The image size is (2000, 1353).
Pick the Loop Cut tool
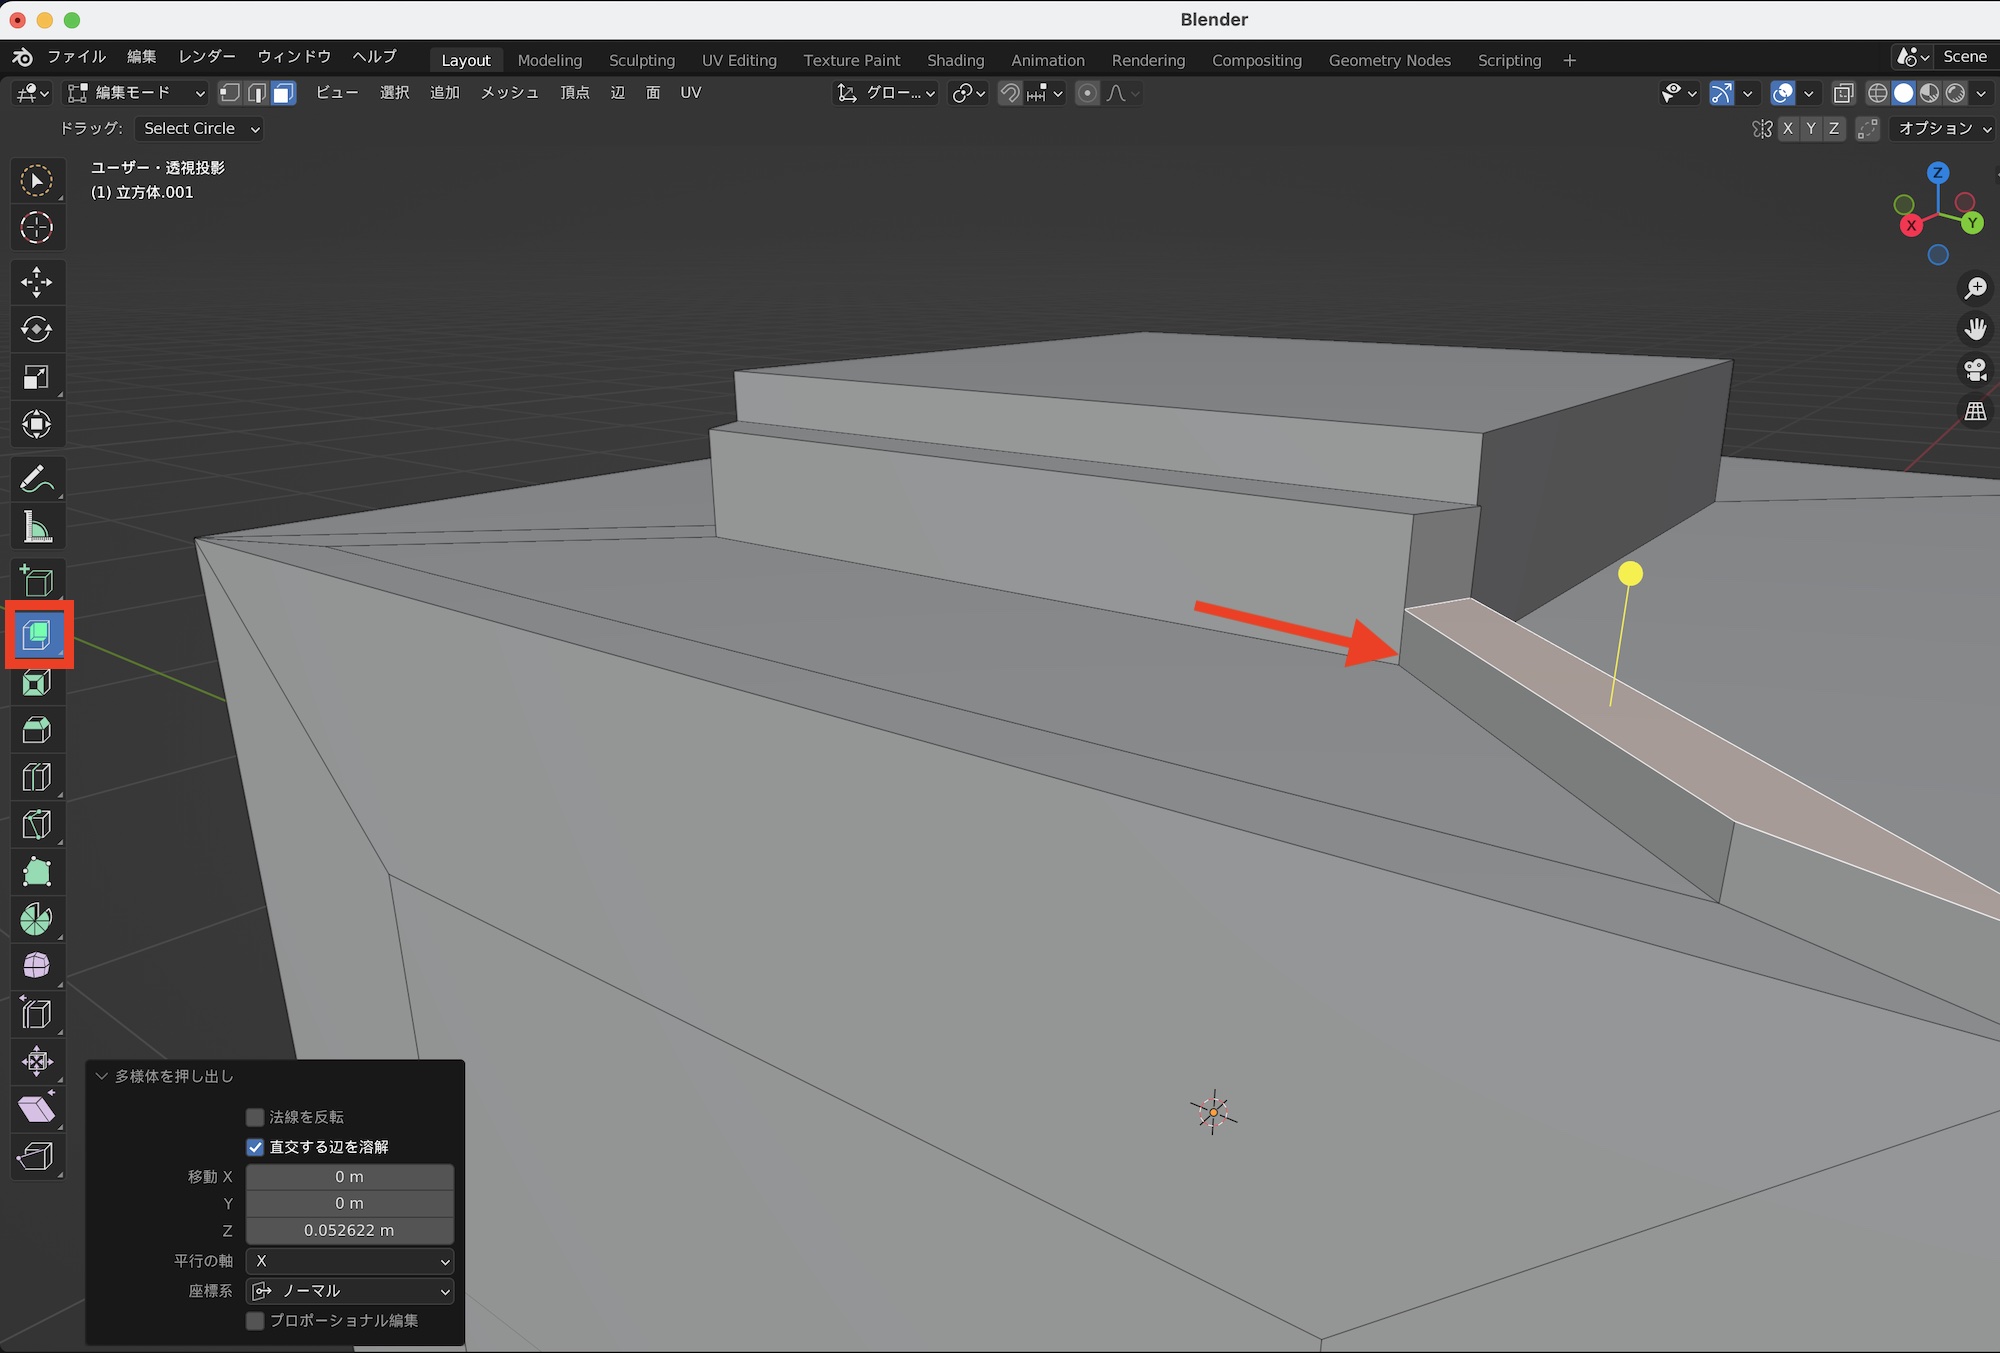pyautogui.click(x=37, y=777)
